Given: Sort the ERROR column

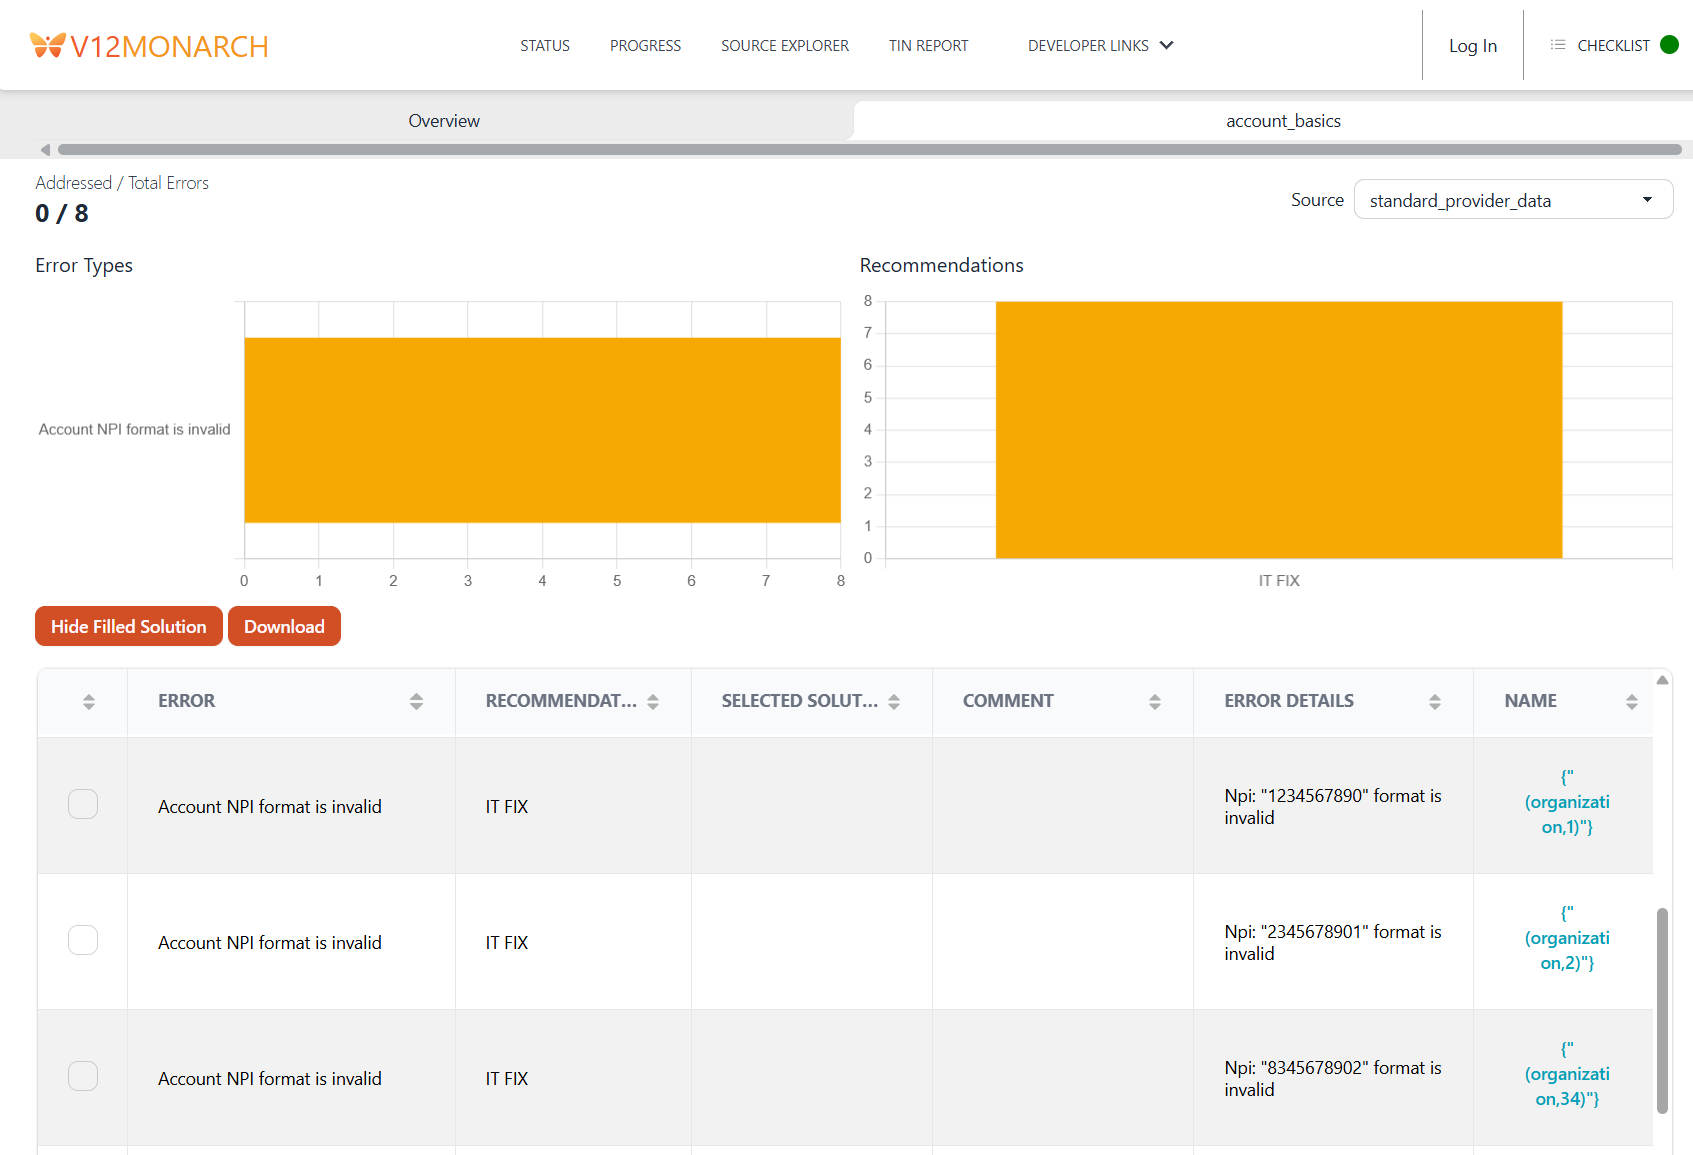Looking at the screenshot, I should point(416,701).
